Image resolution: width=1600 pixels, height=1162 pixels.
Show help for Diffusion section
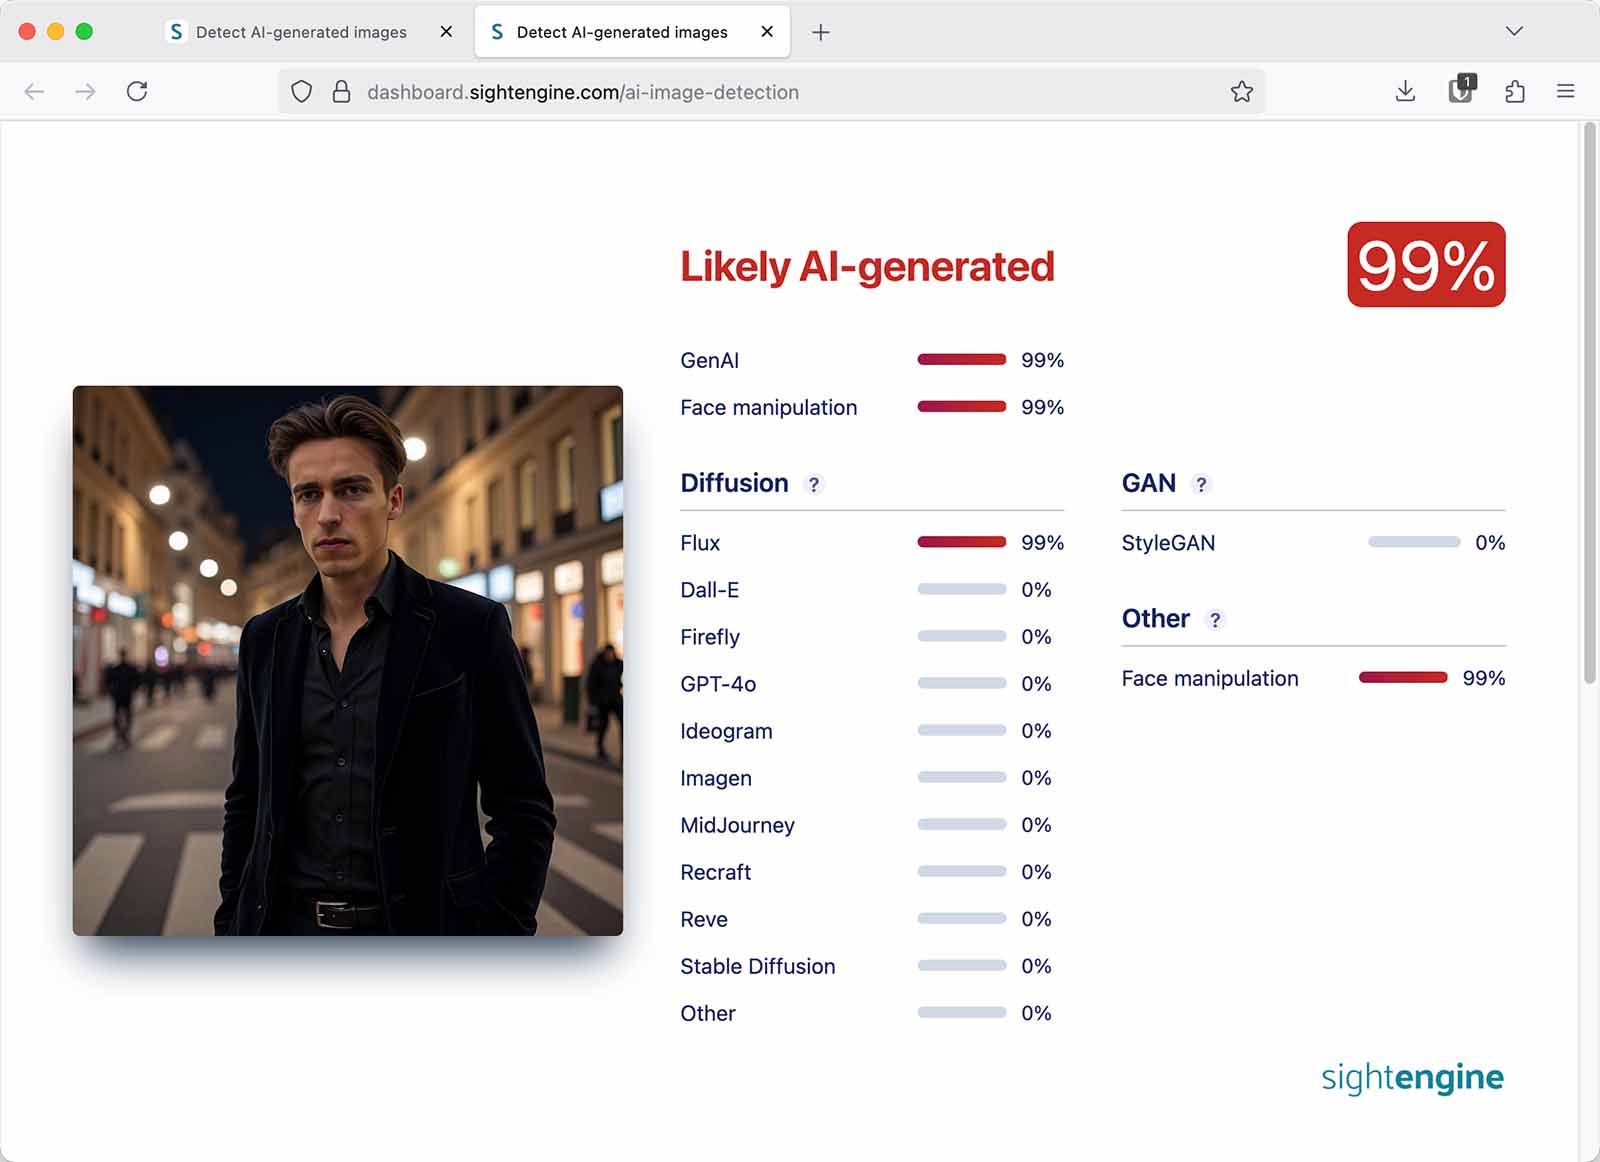coord(814,484)
